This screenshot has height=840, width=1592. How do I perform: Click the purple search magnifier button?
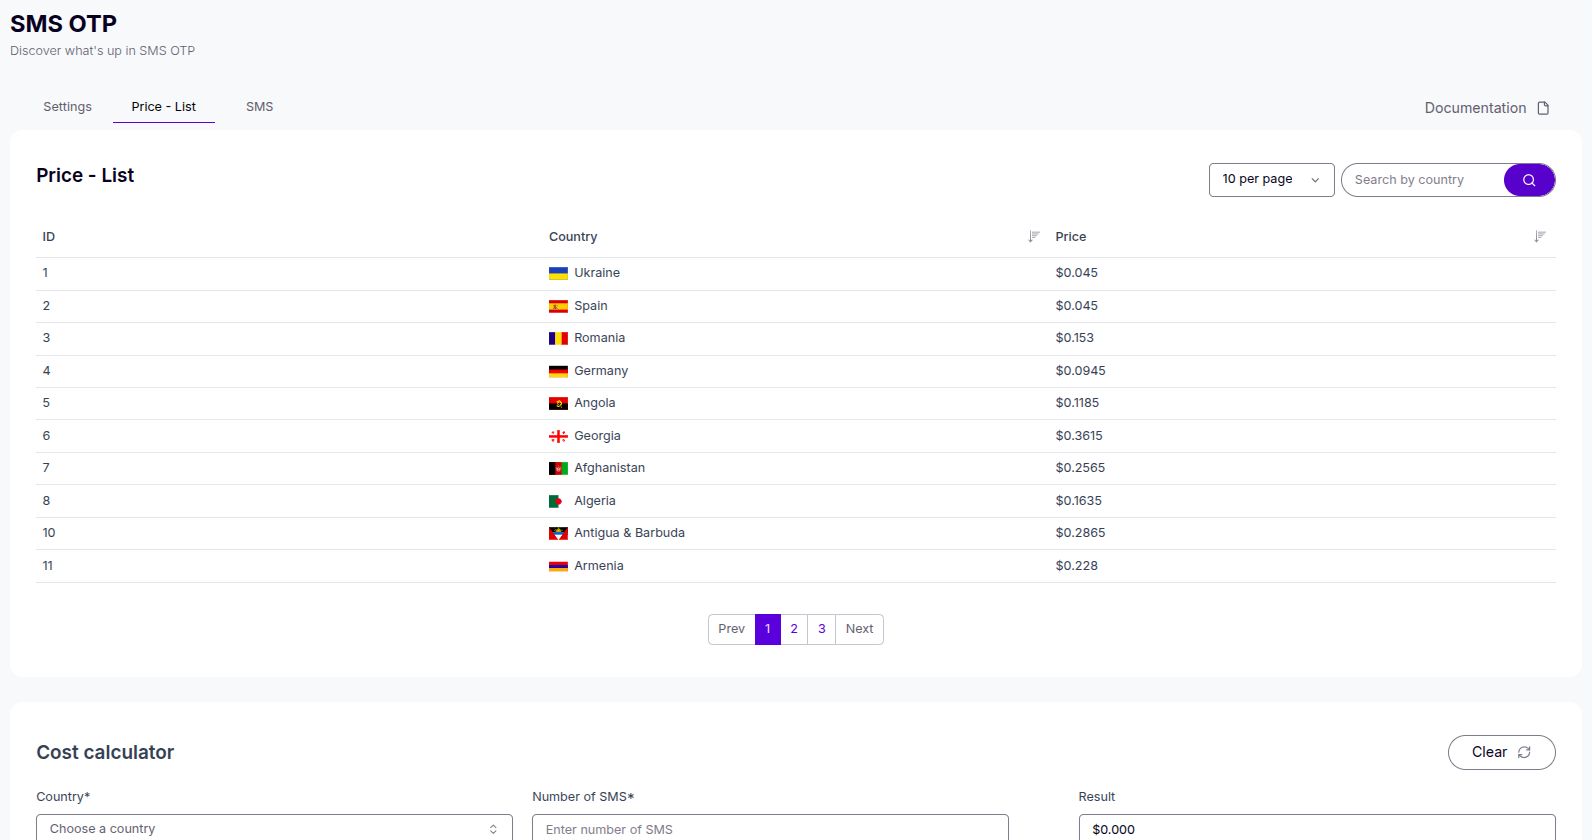(x=1528, y=180)
